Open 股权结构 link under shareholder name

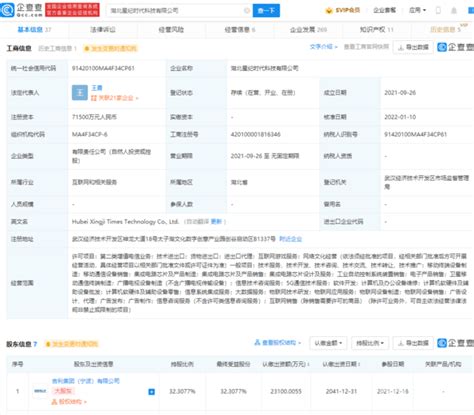[x=69, y=402]
